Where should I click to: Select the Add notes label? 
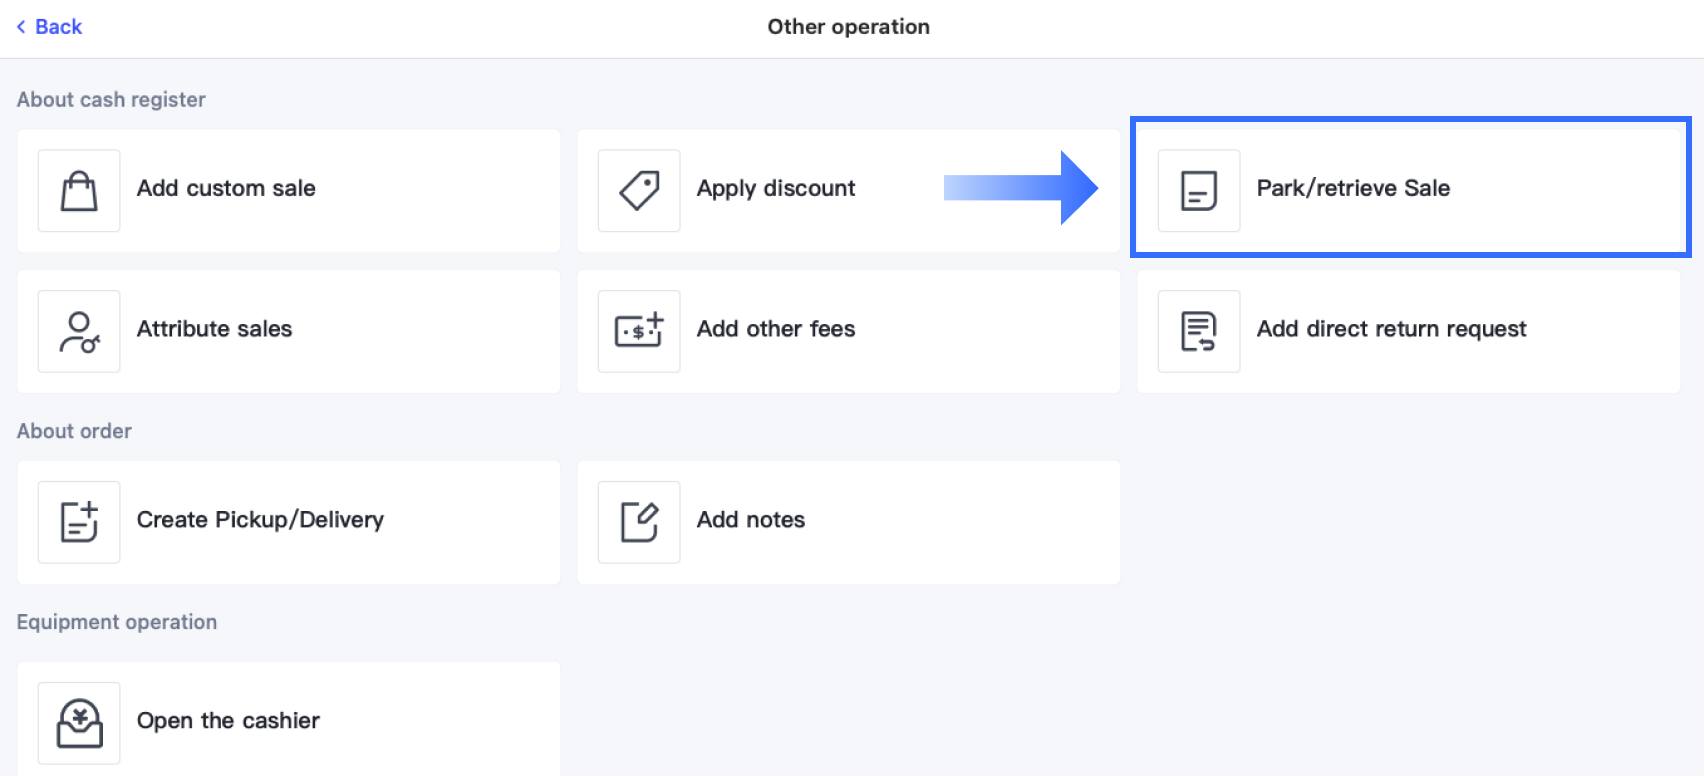coord(751,520)
